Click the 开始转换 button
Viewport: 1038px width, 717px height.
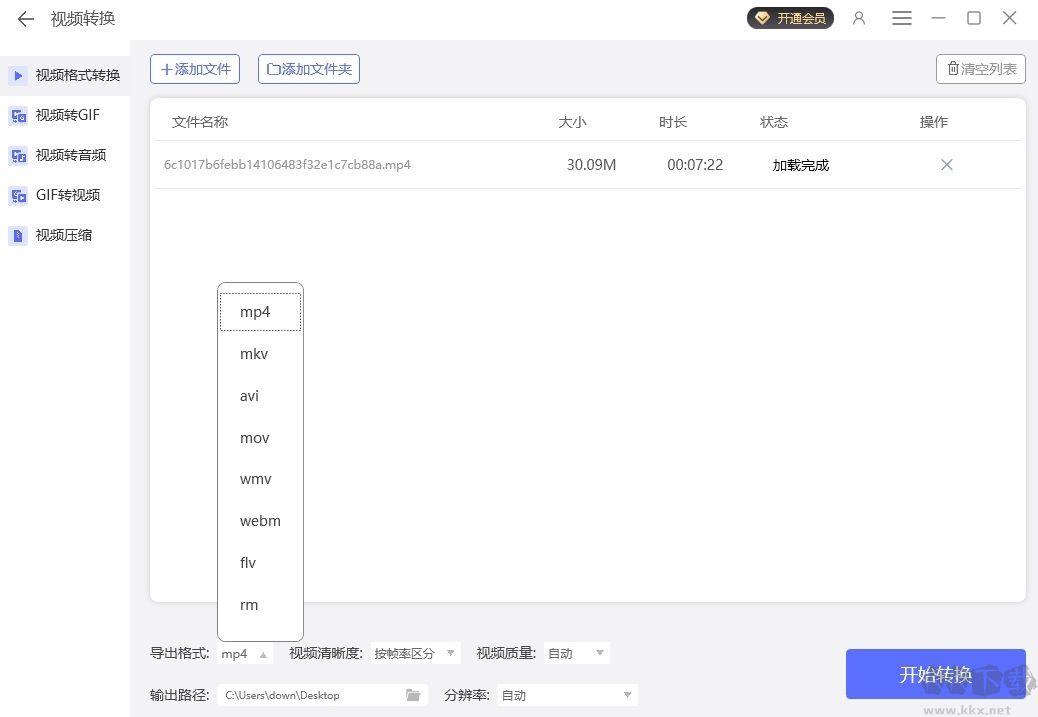pos(935,674)
